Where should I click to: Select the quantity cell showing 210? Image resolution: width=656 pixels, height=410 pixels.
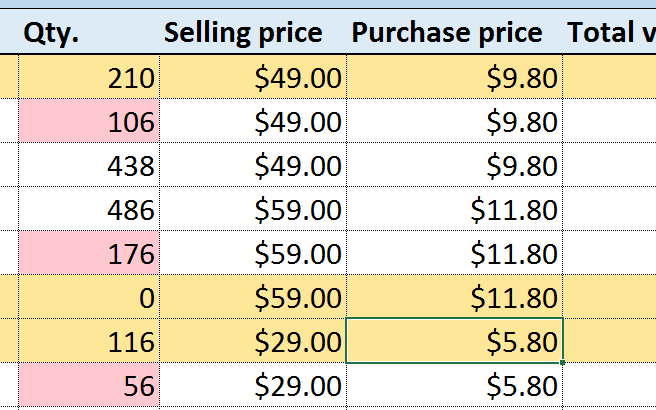(x=89, y=77)
